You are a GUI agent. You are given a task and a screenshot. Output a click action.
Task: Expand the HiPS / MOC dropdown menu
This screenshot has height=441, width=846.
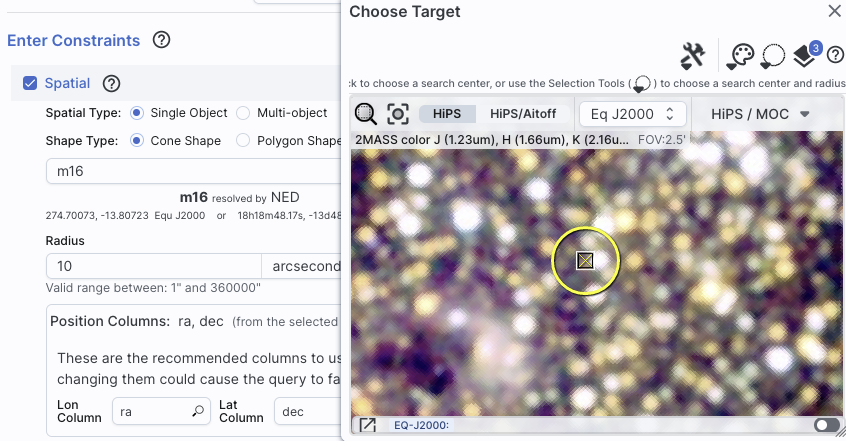tap(760, 114)
